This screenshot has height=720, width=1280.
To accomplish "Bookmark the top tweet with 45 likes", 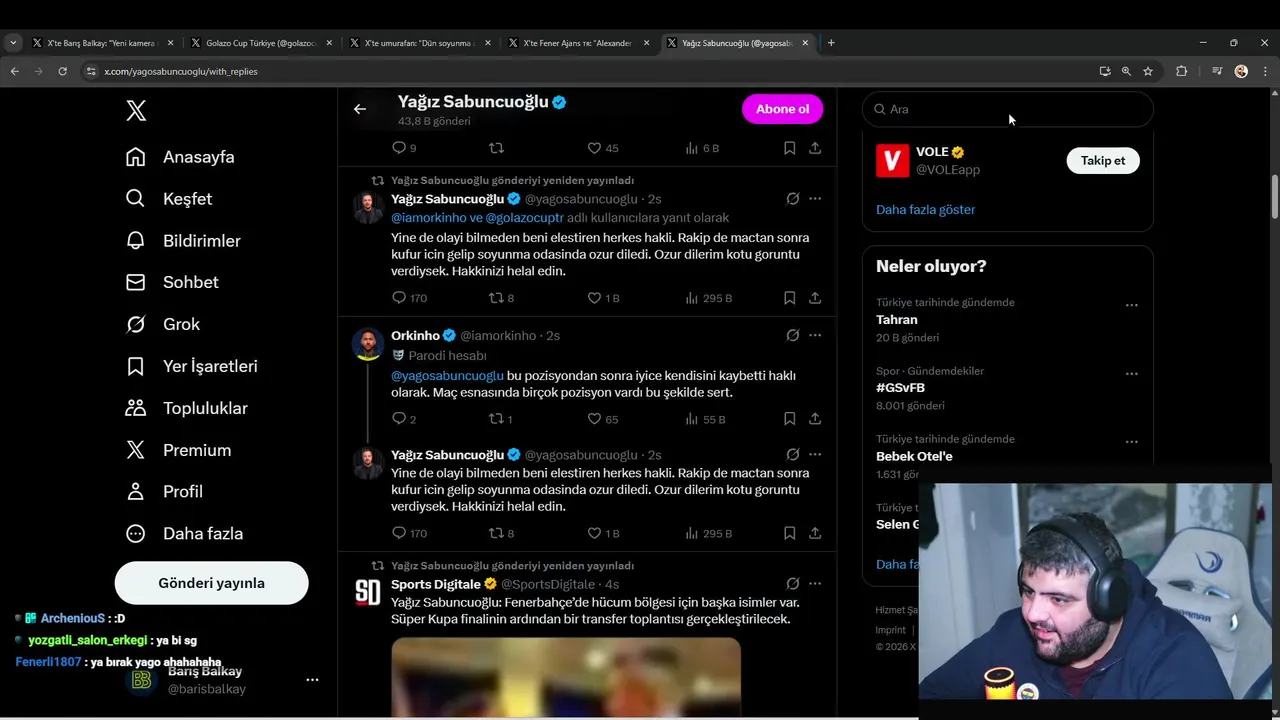I will 789,148.
